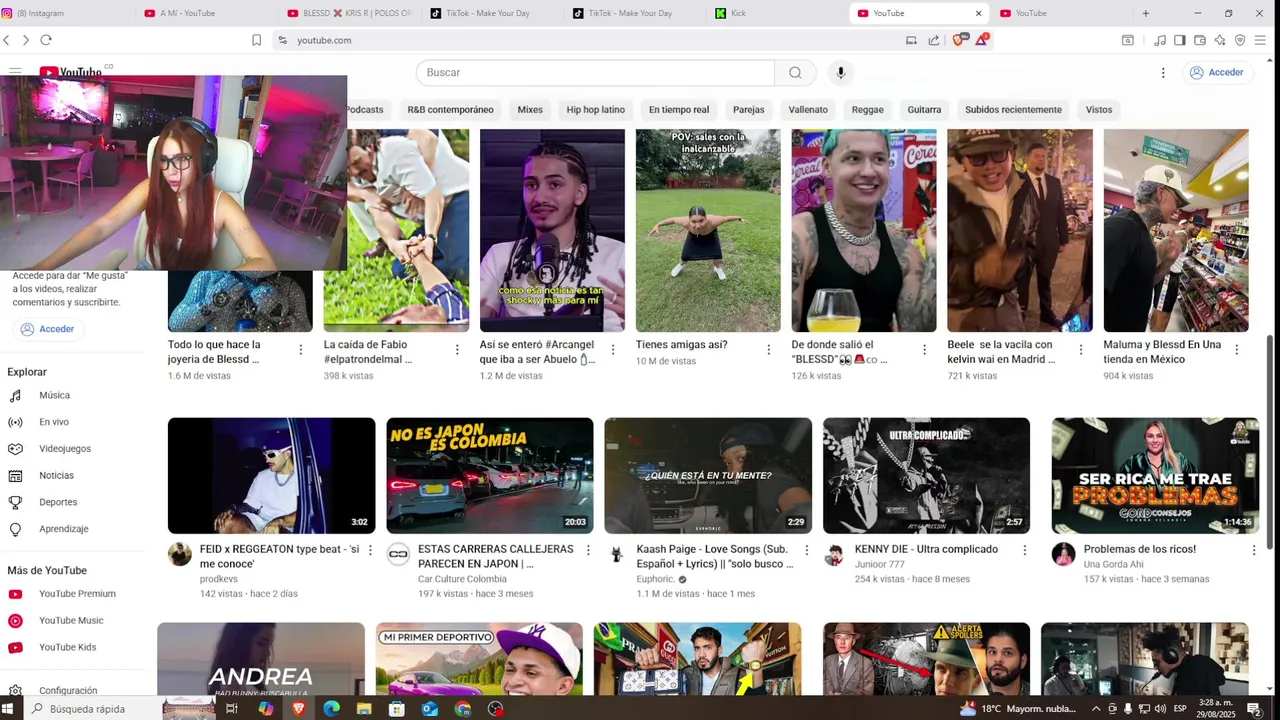This screenshot has height=720, width=1280.
Task: Open options menu for Kaash Paige video
Action: coord(807,550)
